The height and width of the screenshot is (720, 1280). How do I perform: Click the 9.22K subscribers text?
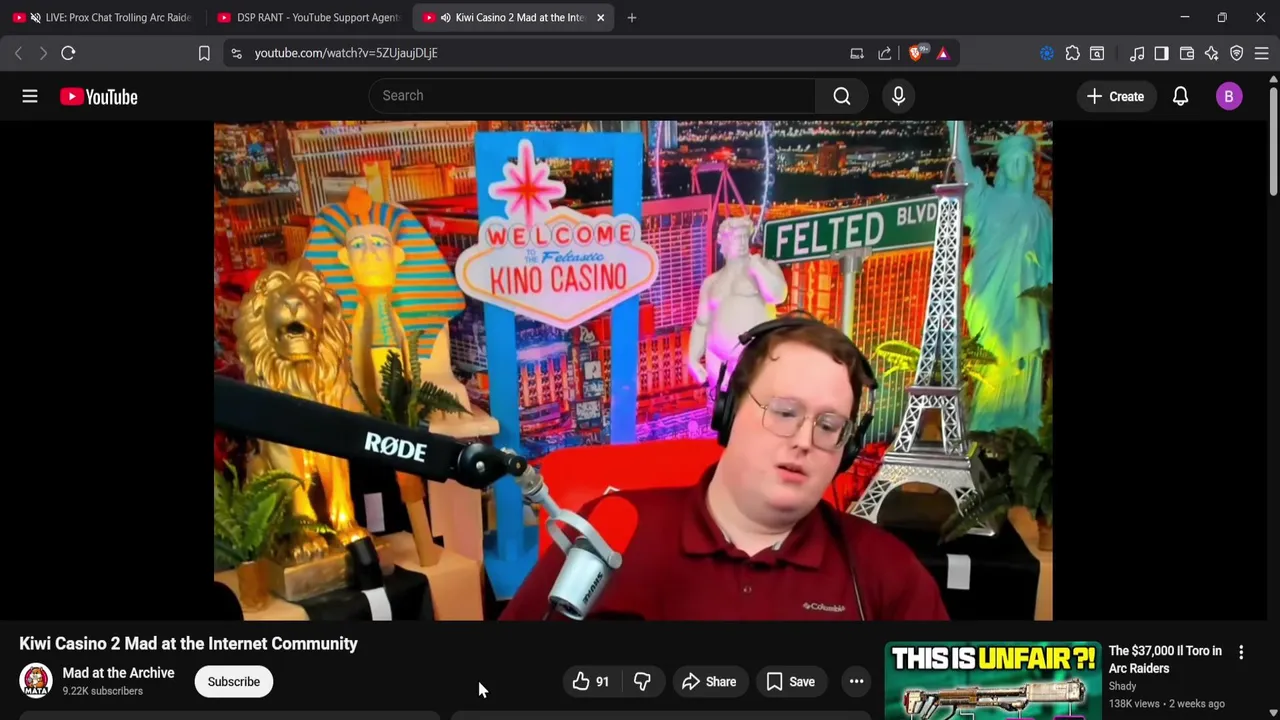102,691
